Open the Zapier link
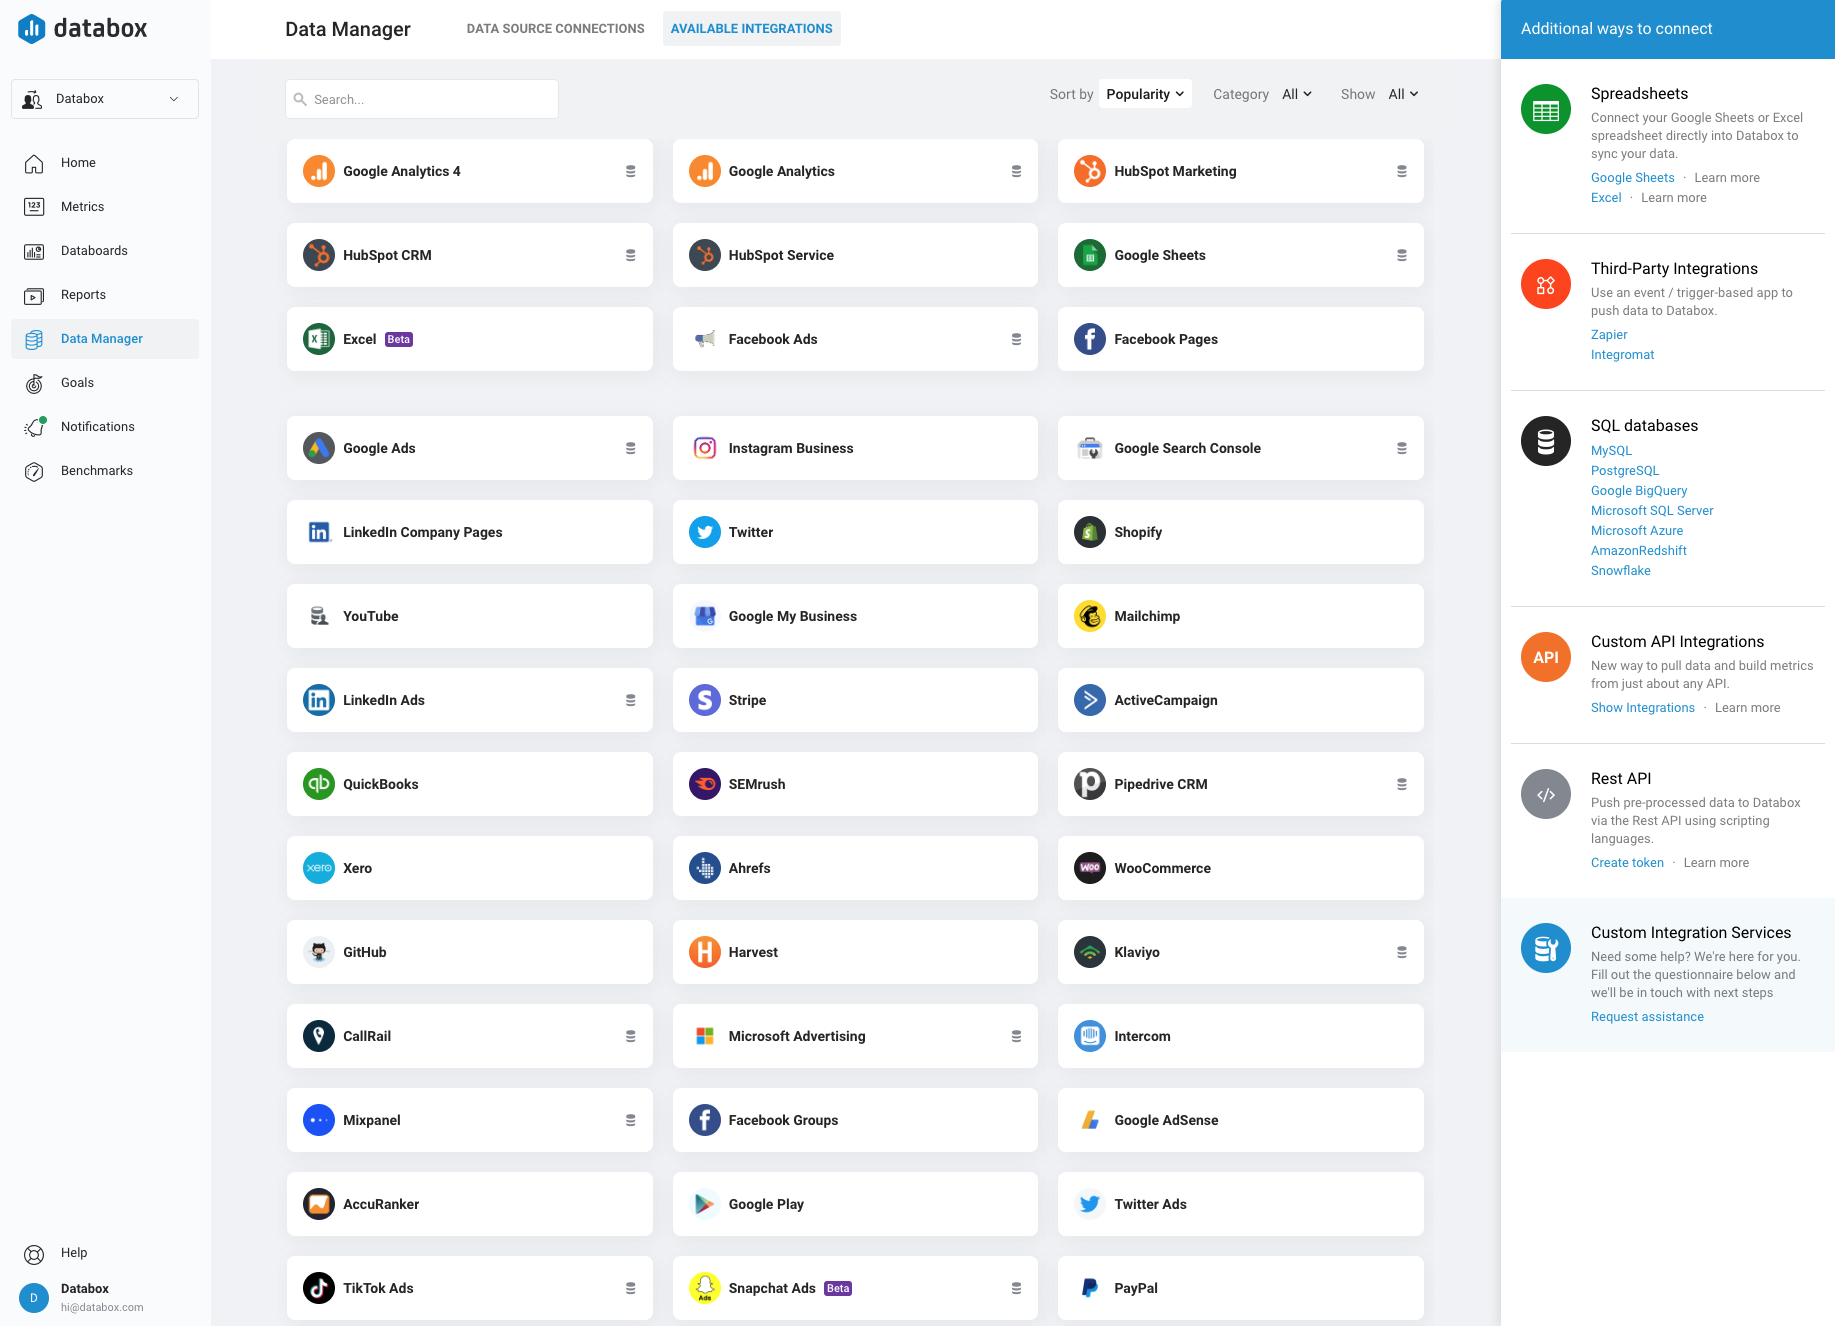 [1609, 335]
